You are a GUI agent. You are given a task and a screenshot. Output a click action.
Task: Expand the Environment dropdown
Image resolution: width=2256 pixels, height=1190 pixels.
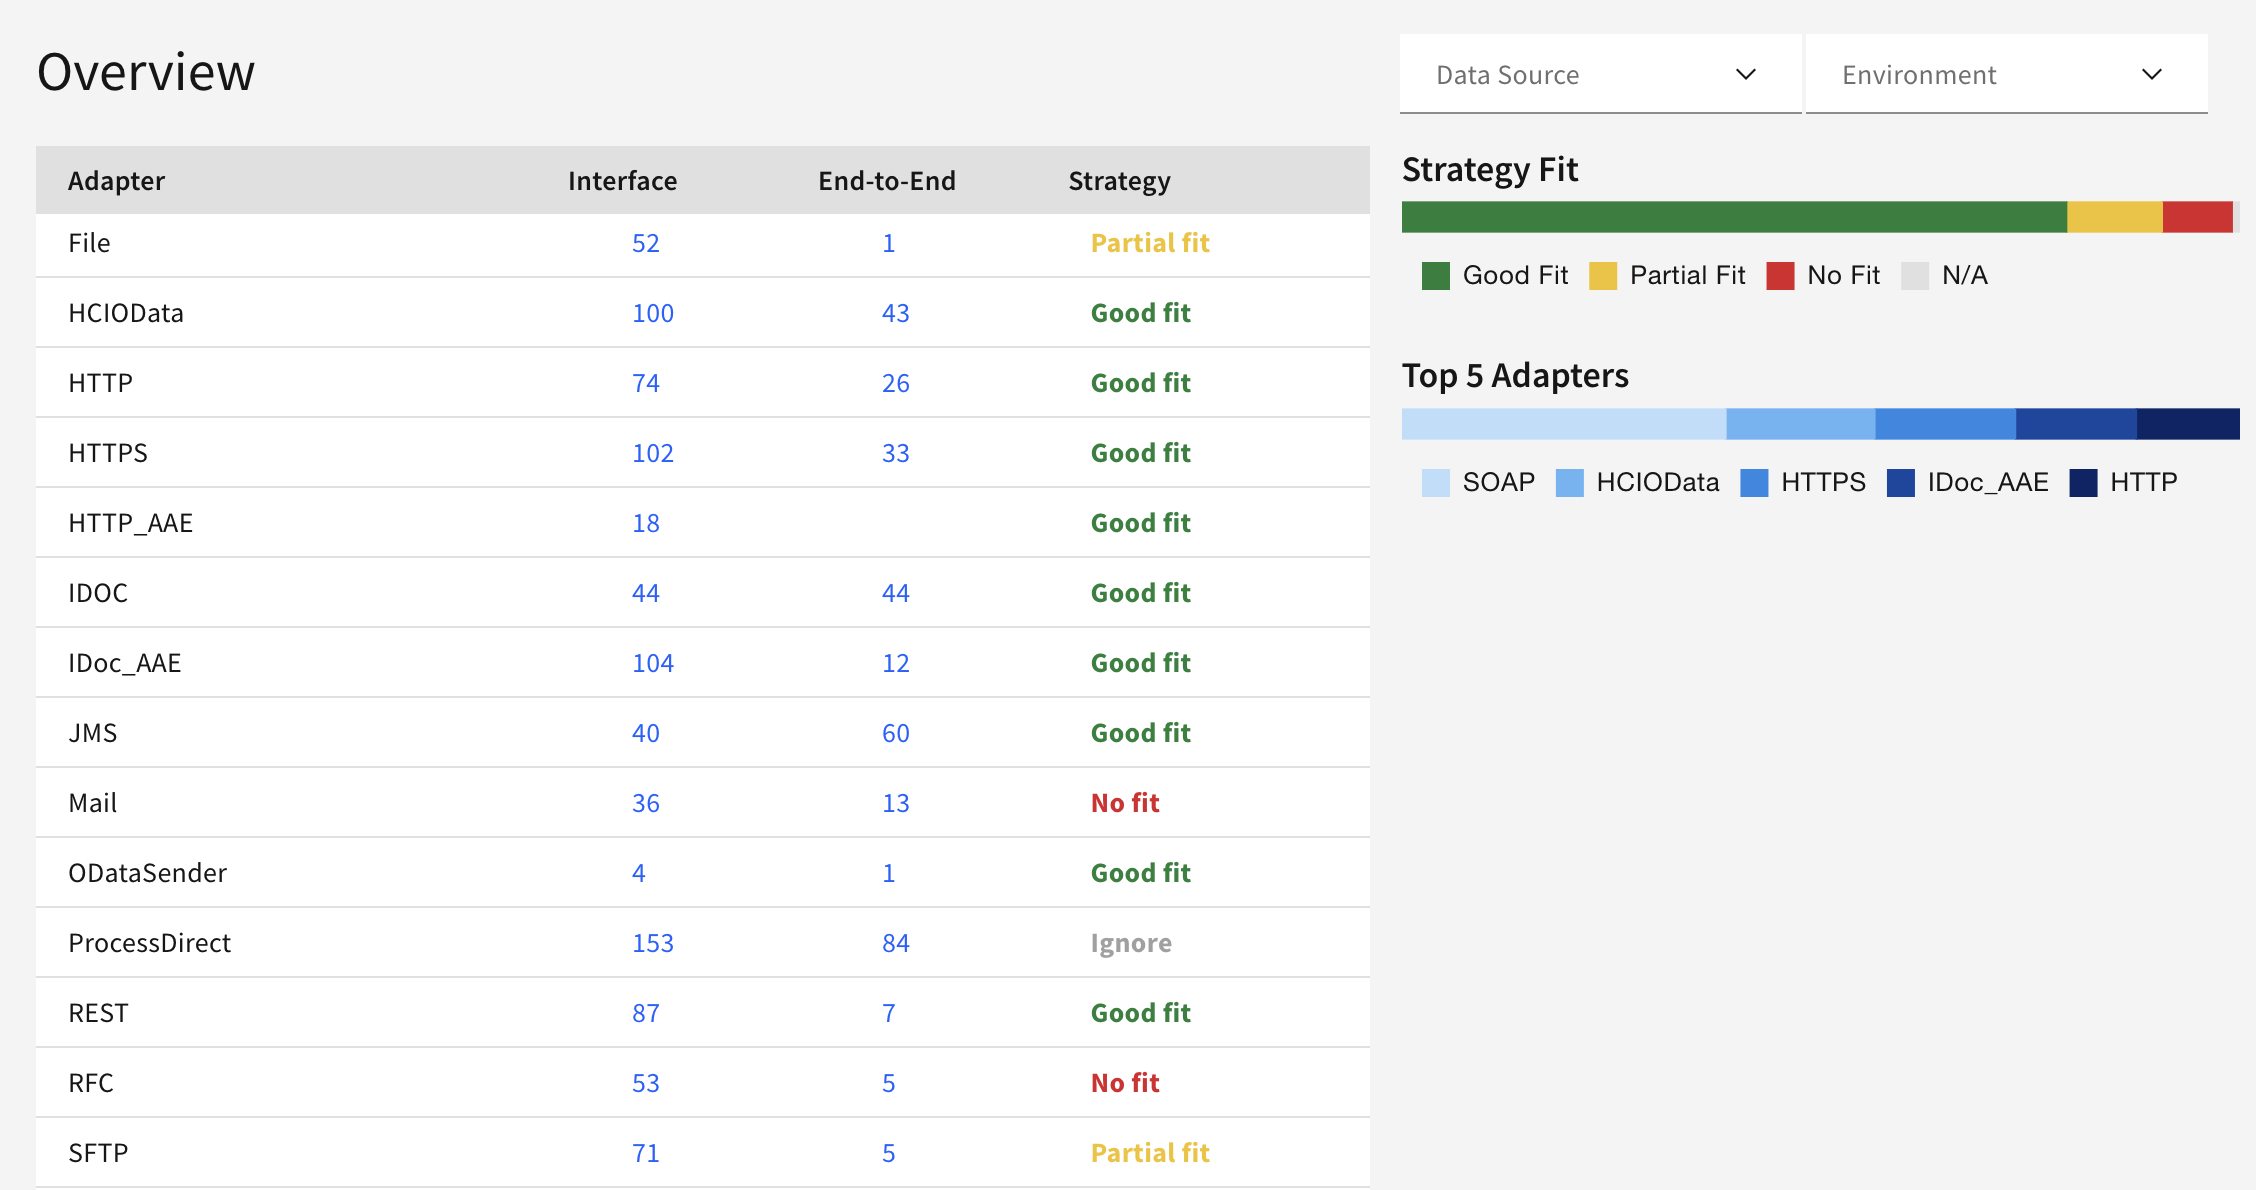point(2006,75)
